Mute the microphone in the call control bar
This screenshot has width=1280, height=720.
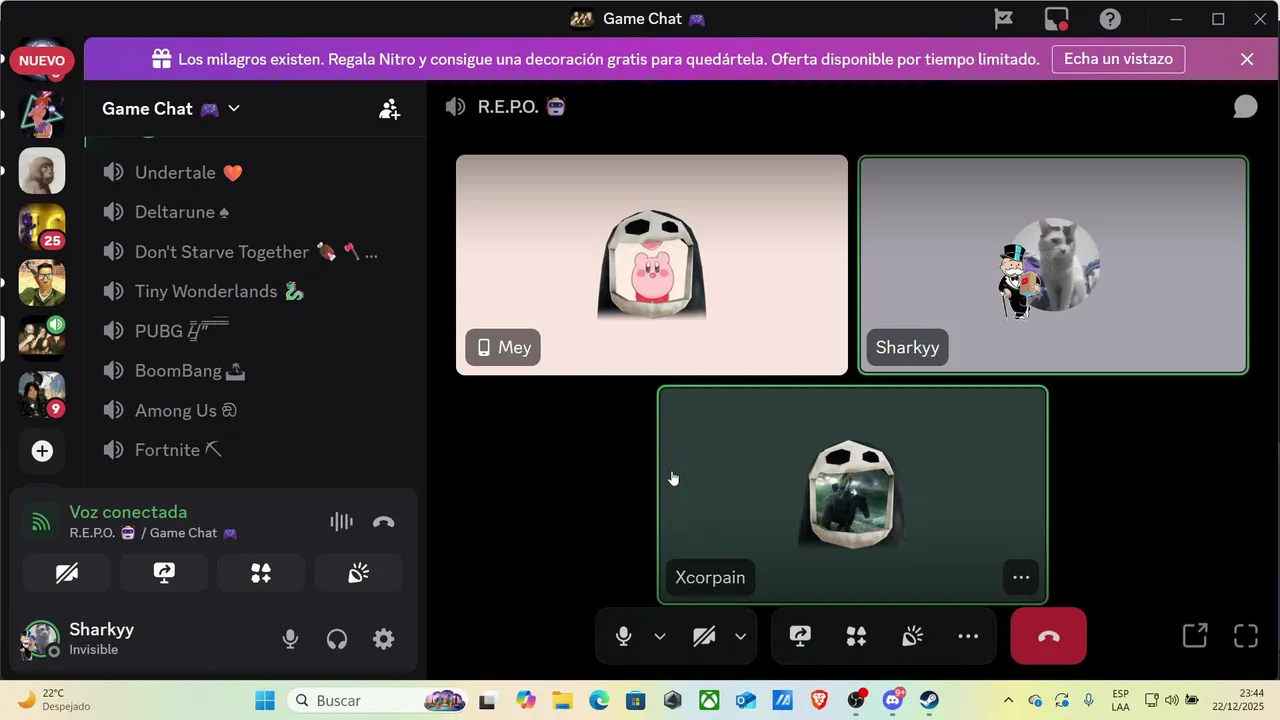[623, 636]
